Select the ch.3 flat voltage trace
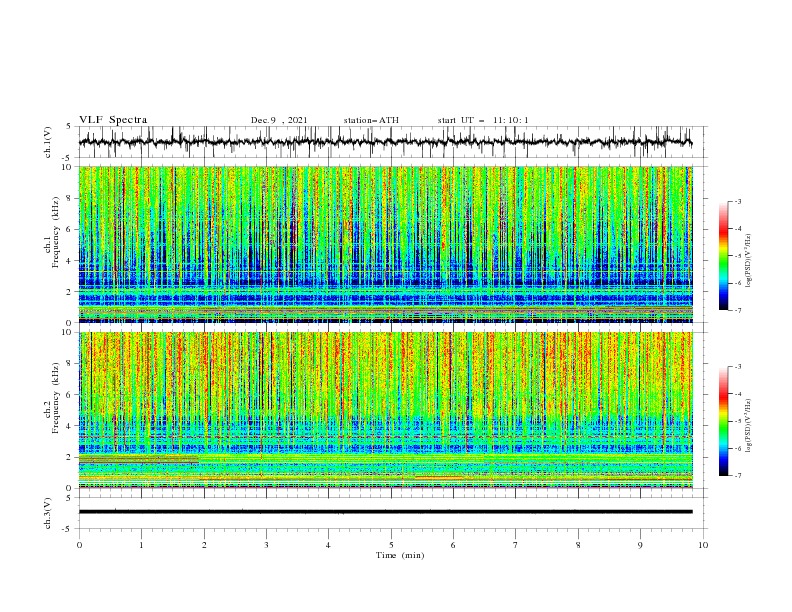 tap(385, 512)
